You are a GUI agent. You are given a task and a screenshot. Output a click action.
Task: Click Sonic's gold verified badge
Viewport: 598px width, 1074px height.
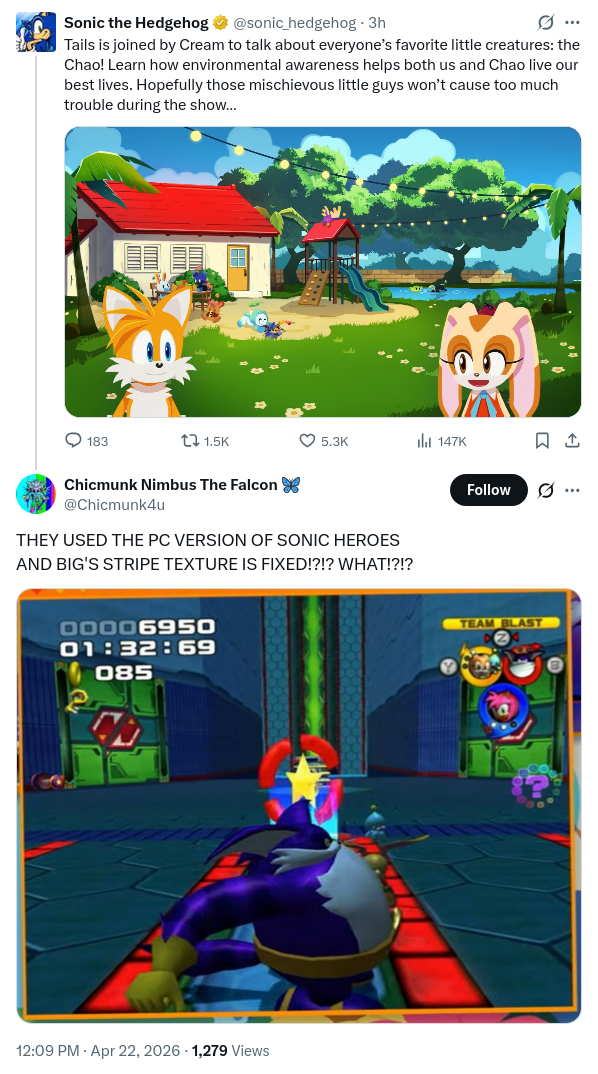[x=220, y=23]
